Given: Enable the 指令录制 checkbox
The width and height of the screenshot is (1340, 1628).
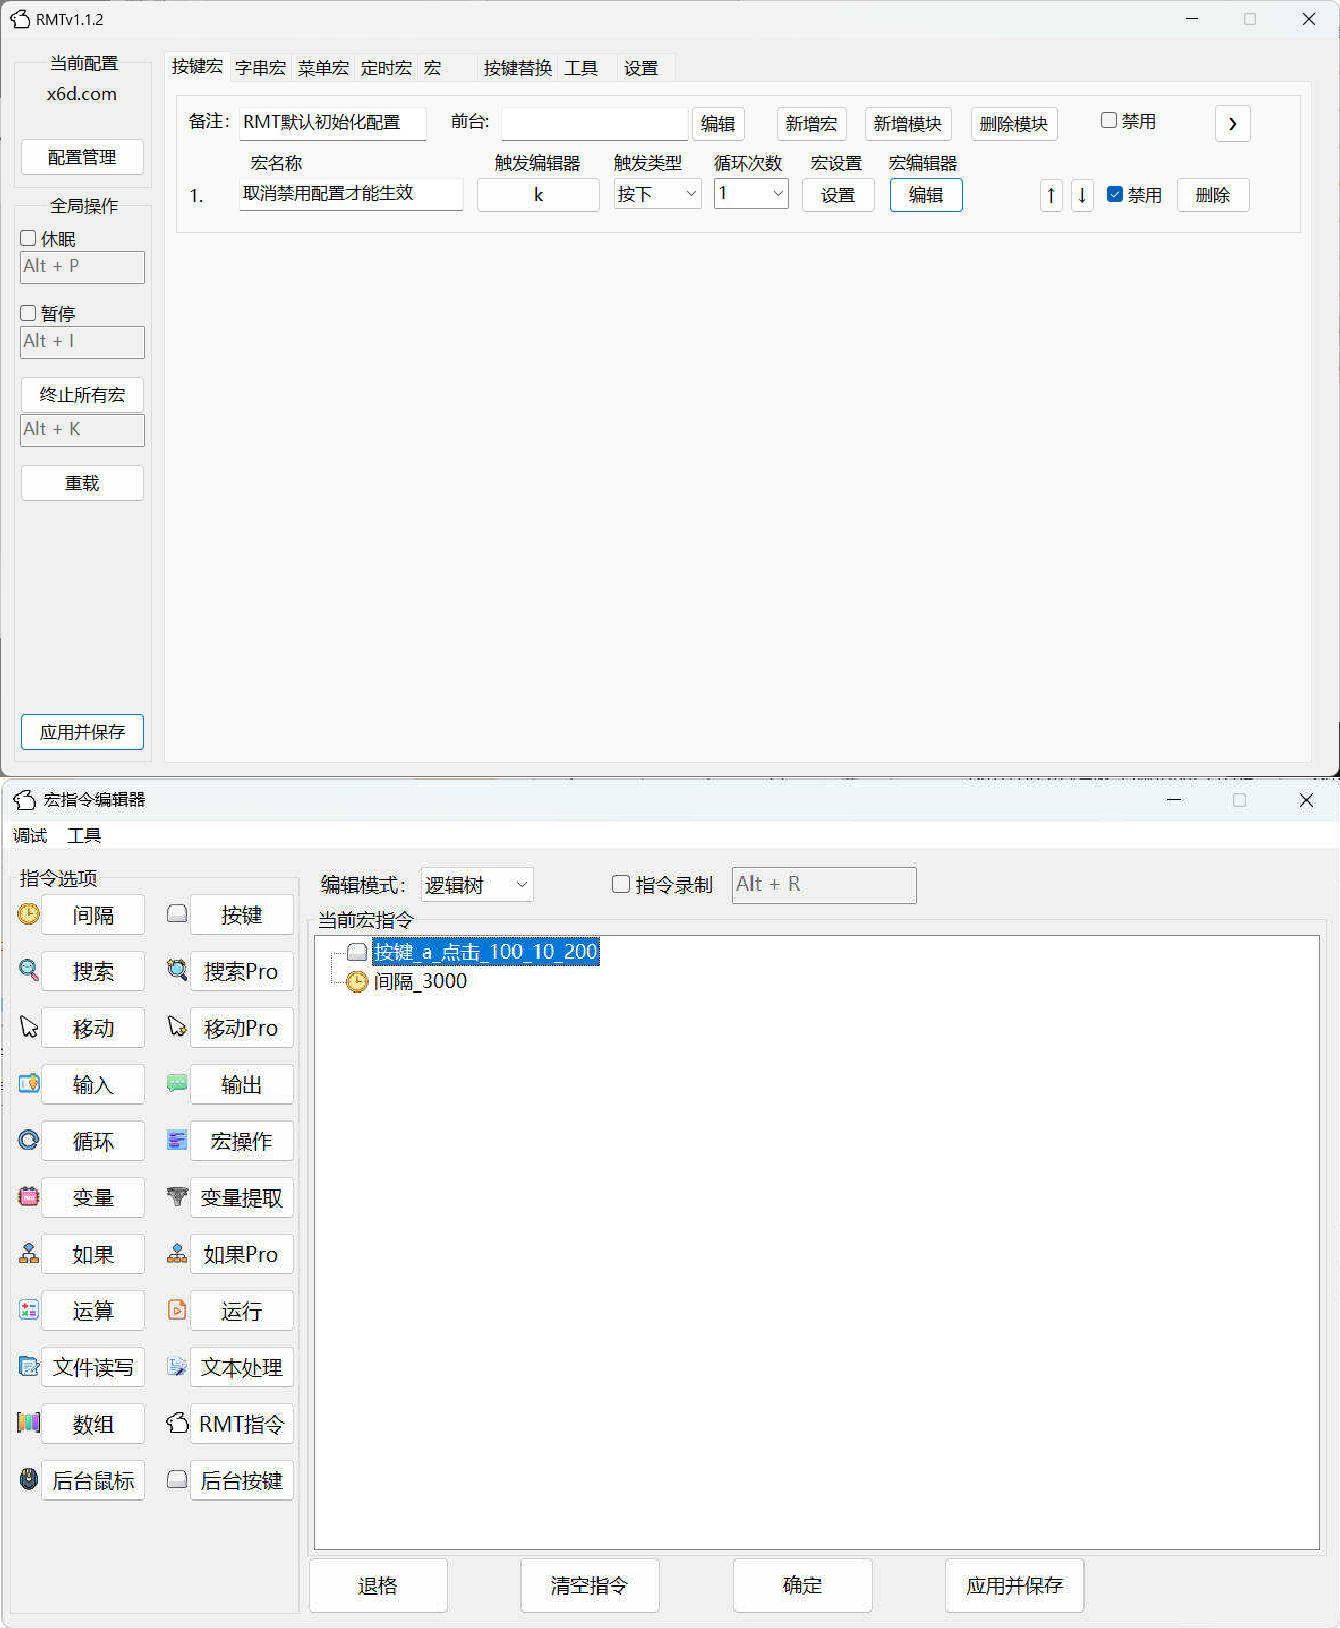Looking at the screenshot, I should tap(621, 884).
